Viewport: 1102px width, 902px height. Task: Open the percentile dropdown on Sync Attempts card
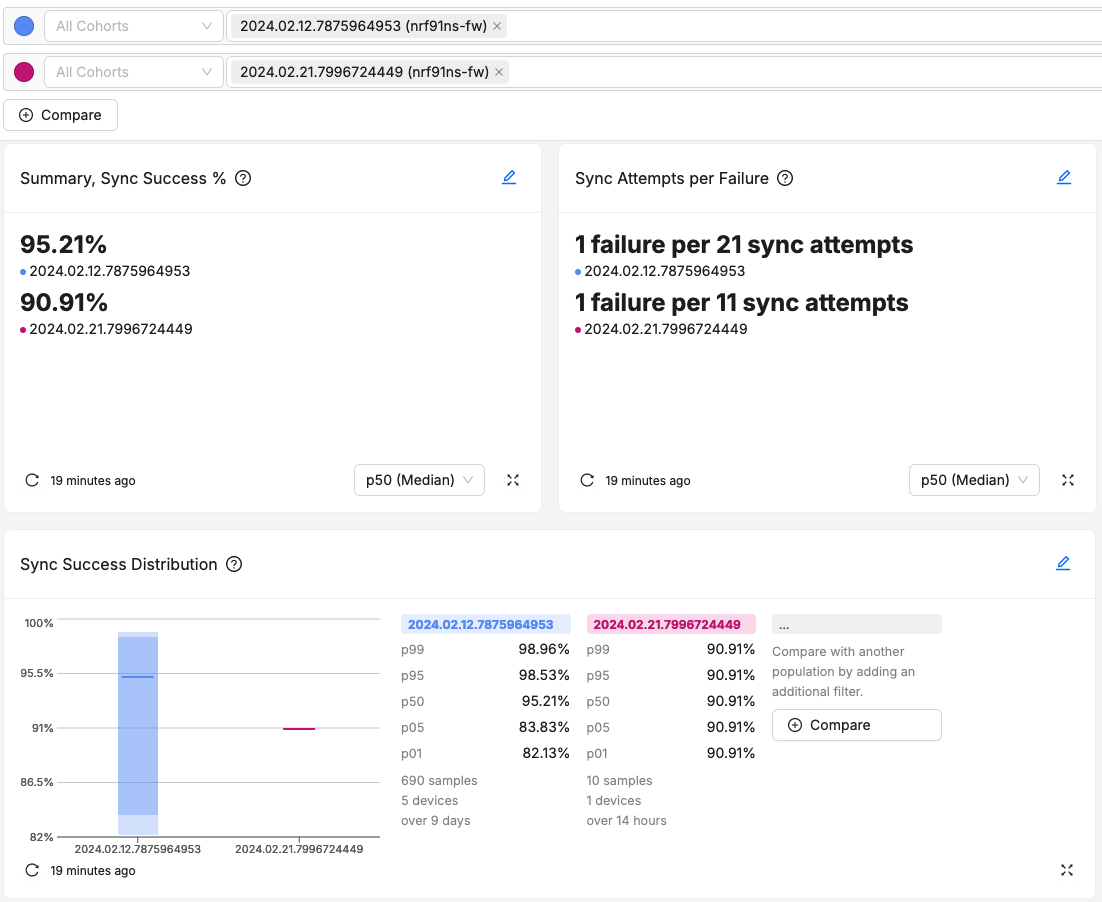click(x=974, y=480)
